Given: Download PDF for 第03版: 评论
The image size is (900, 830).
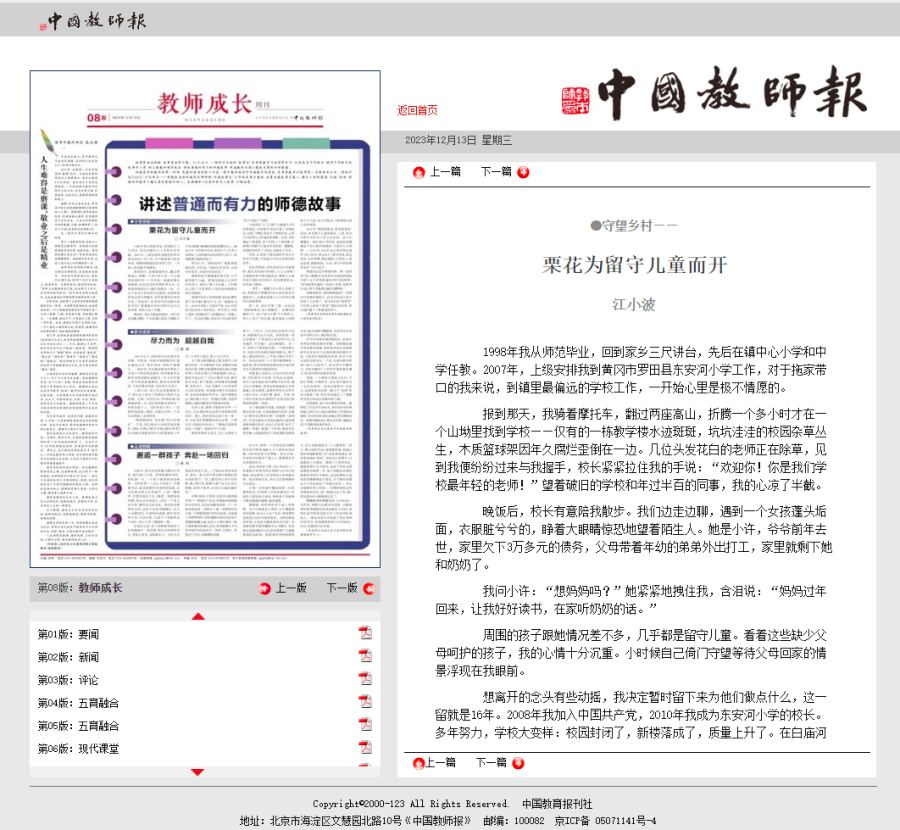Looking at the screenshot, I should click(x=365, y=678).
